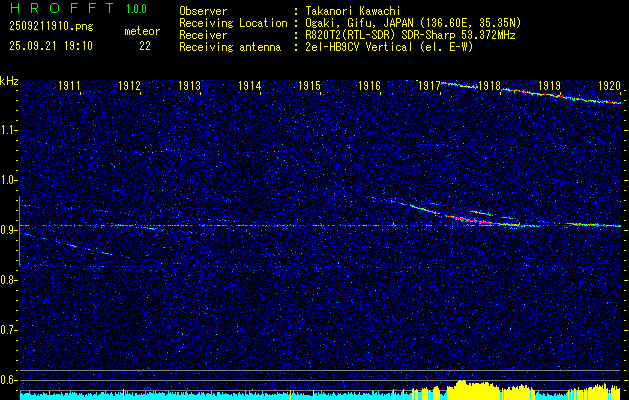Select the 0.9 frequency axis label

pyautogui.click(x=10, y=230)
